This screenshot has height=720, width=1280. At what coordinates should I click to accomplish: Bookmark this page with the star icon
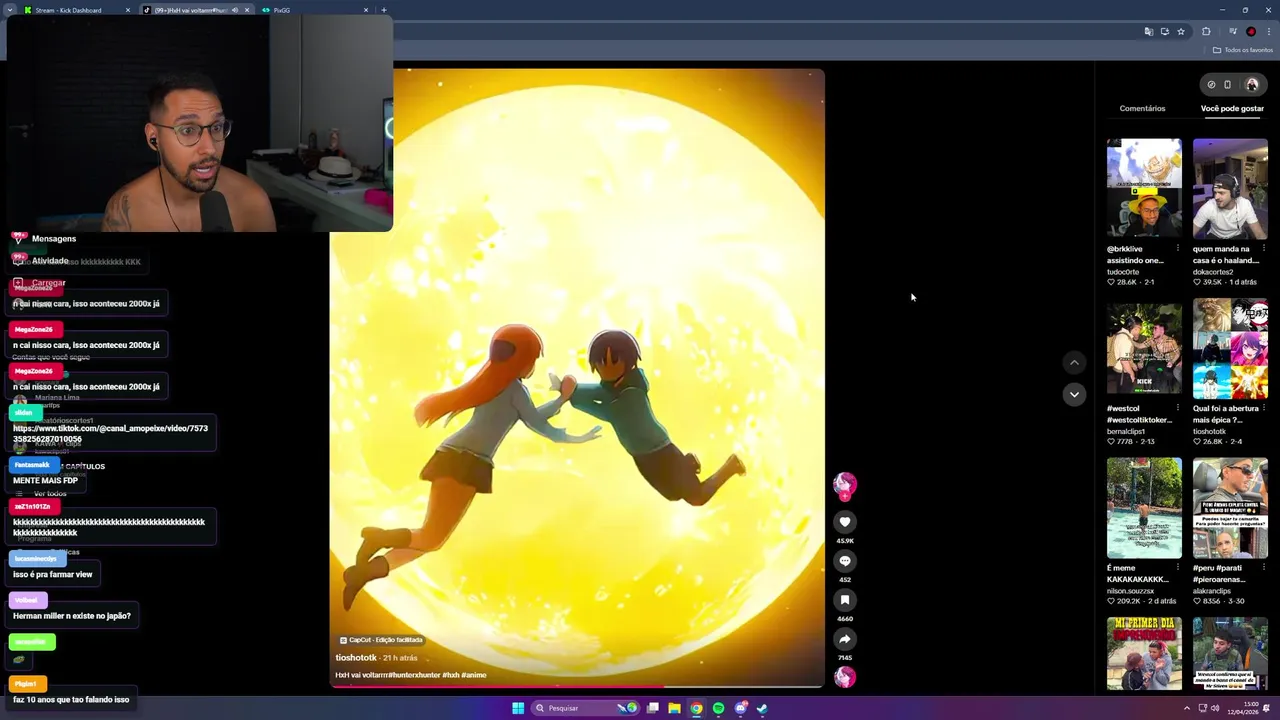click(x=1181, y=32)
